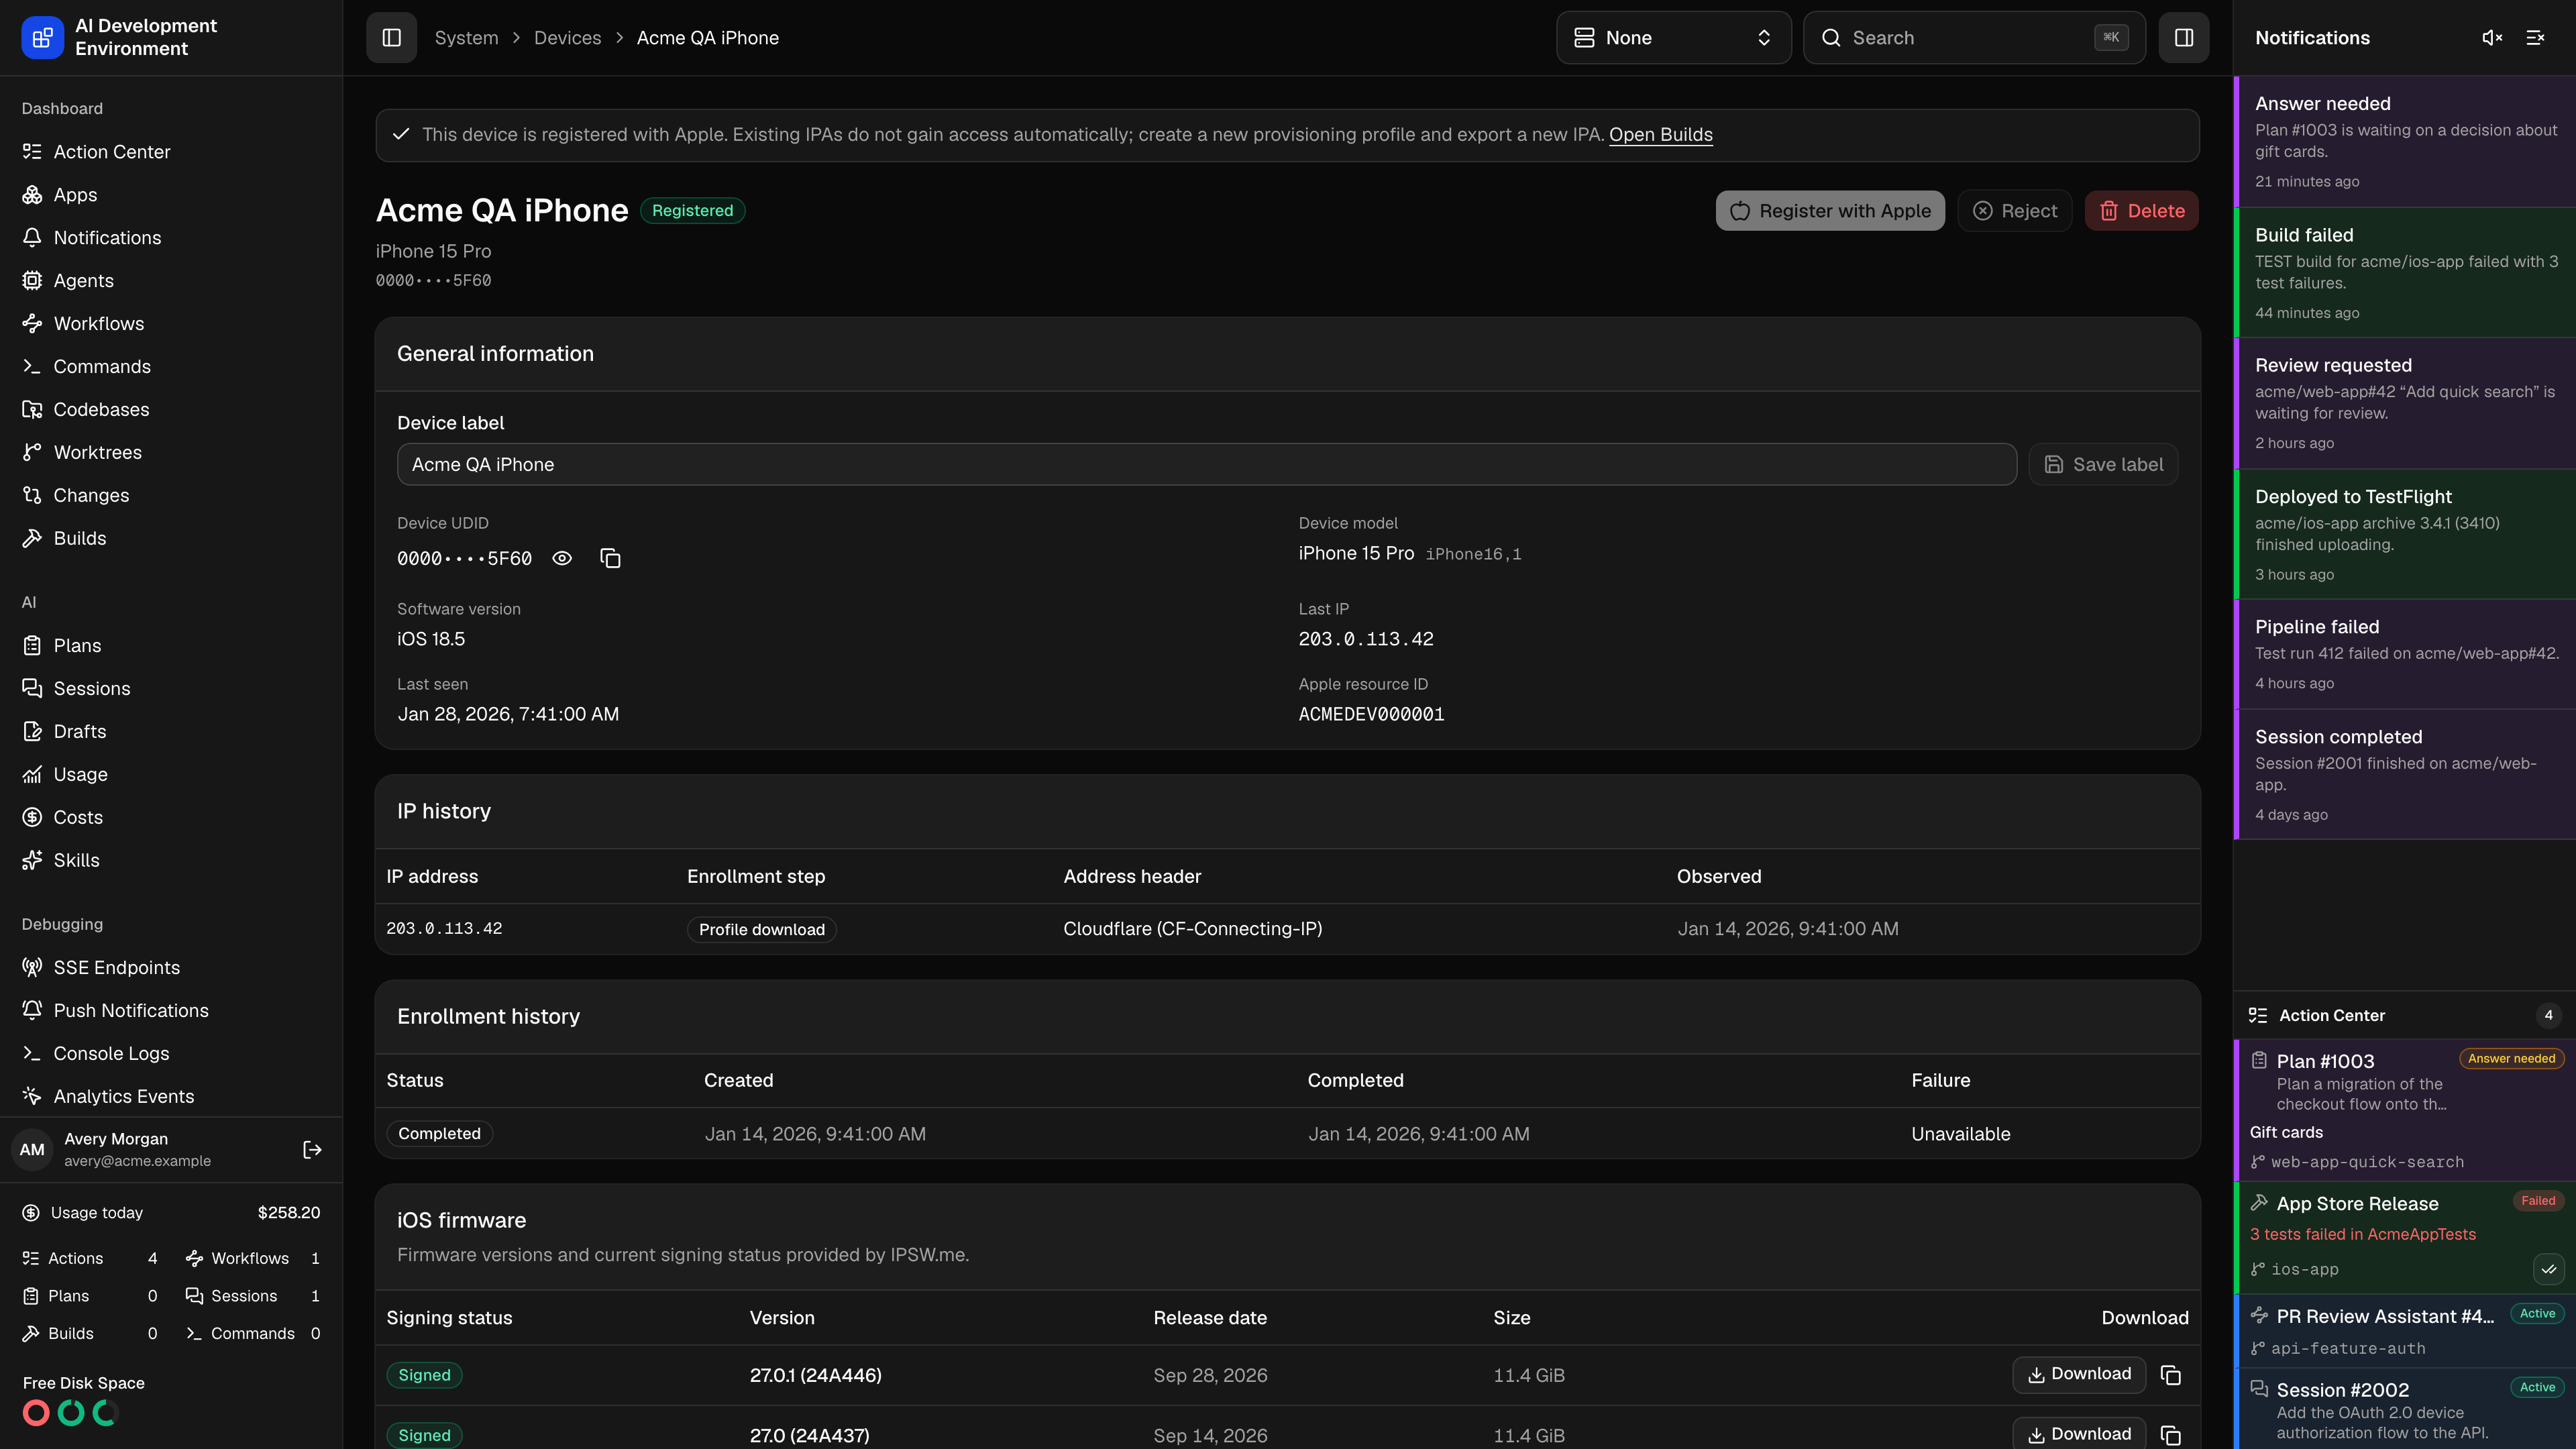Register device with Apple
This screenshot has height=1449, width=2576.
pos(1830,210)
